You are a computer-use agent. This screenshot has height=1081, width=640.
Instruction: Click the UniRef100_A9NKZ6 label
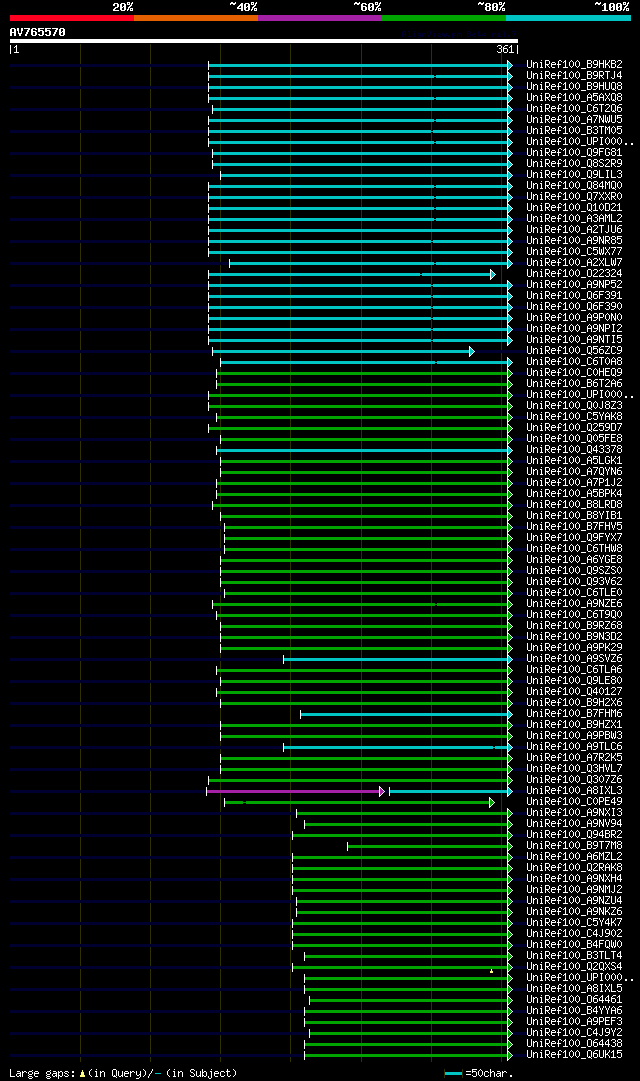point(574,911)
